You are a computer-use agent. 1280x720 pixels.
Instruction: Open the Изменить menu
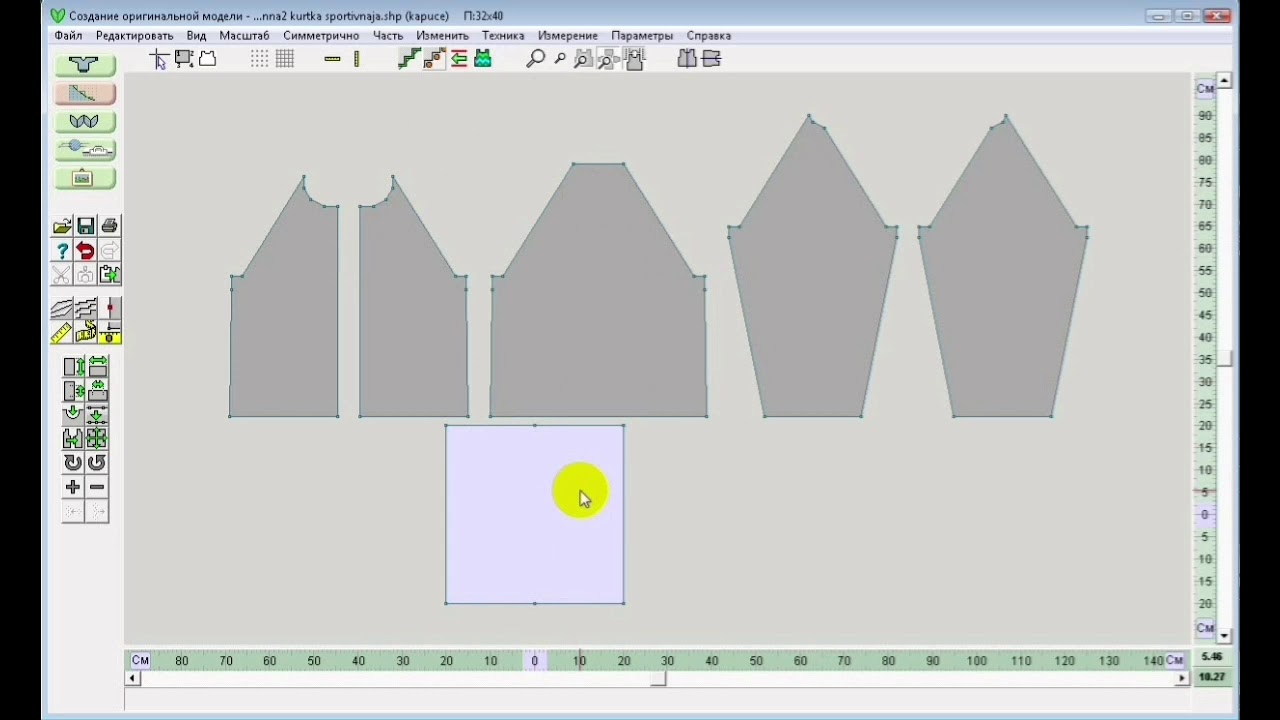(442, 35)
